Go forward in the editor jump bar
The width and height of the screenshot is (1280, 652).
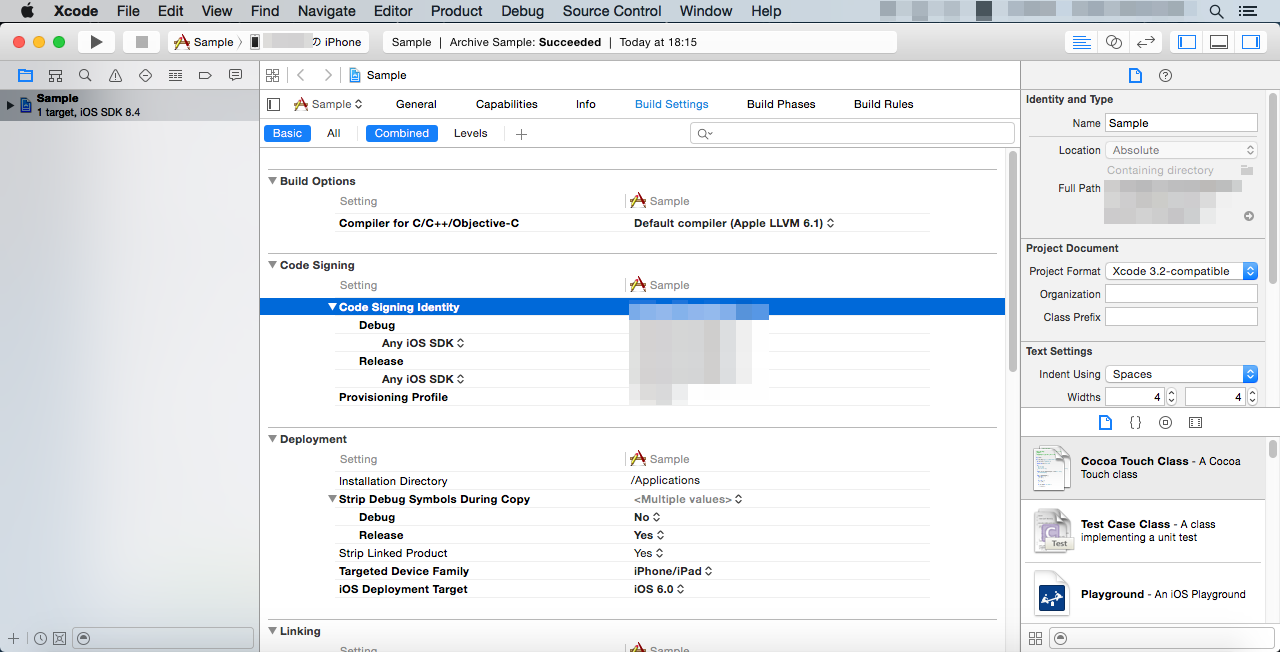tap(327, 75)
